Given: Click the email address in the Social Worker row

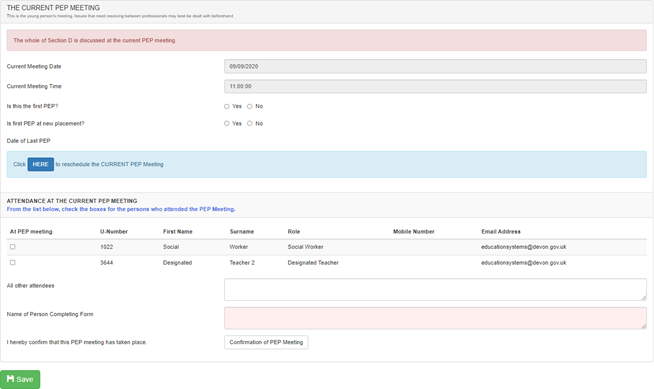Looking at the screenshot, I should click(x=523, y=247).
